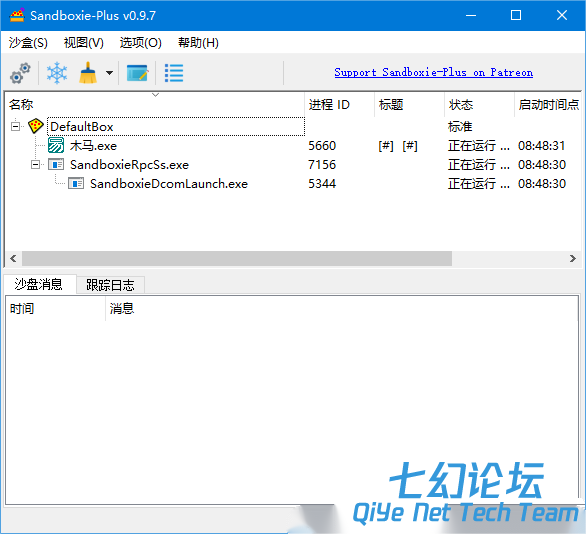Image resolution: width=586 pixels, height=534 pixels.
Task: Open the cleanup broom dropdown arrow
Action: coord(110,73)
